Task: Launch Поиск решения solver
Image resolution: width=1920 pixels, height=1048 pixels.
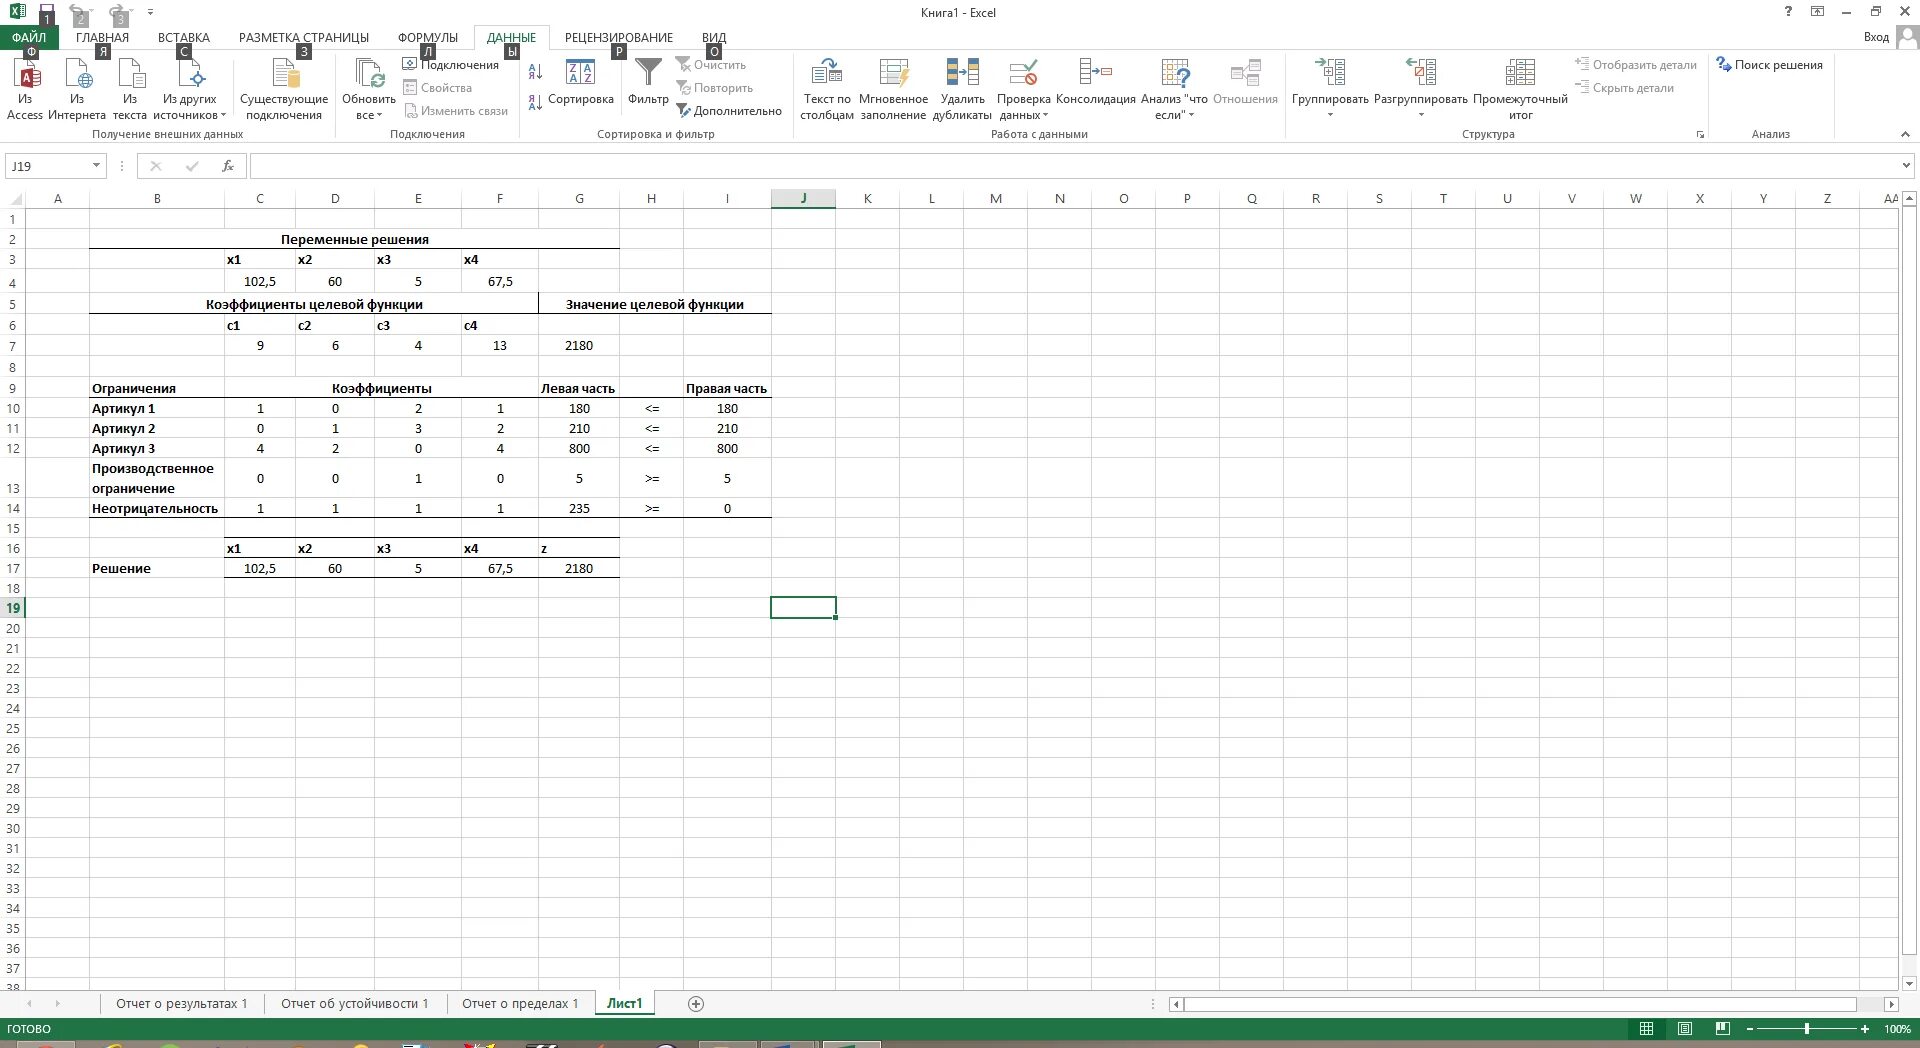Action: coord(1769,65)
